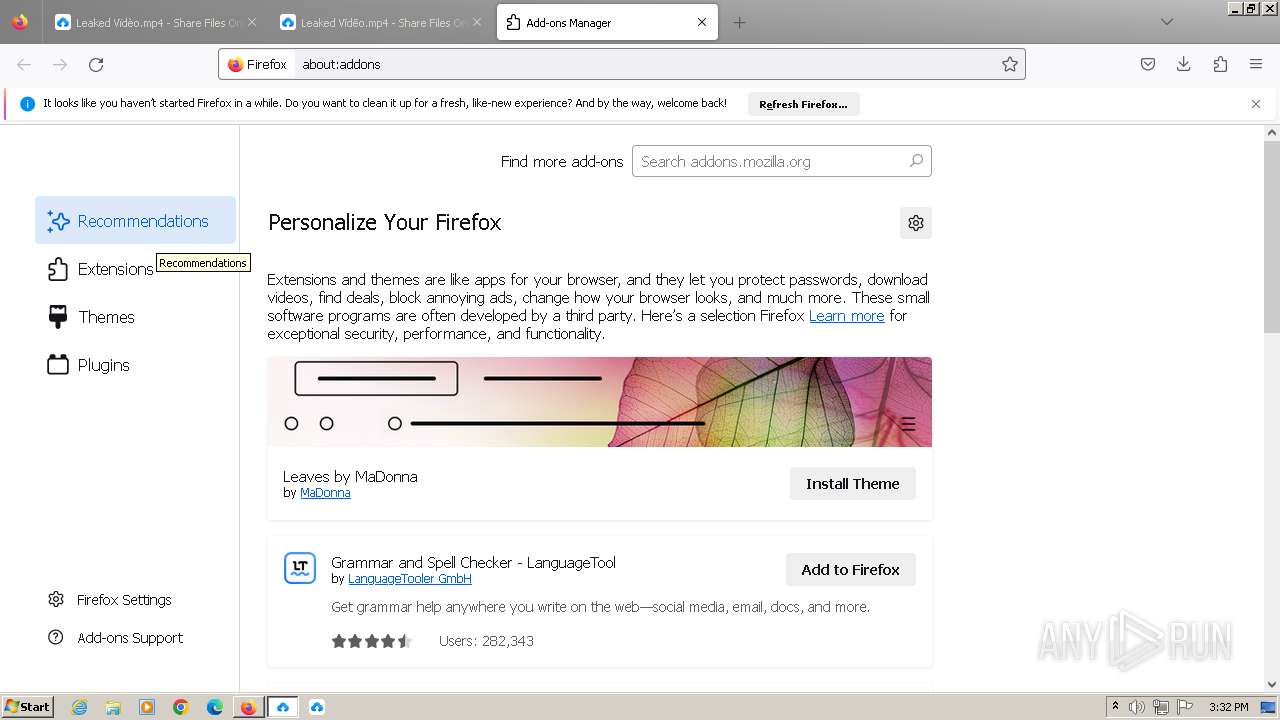Click Install Theme button
Image resolution: width=1280 pixels, height=720 pixels.
click(x=853, y=484)
